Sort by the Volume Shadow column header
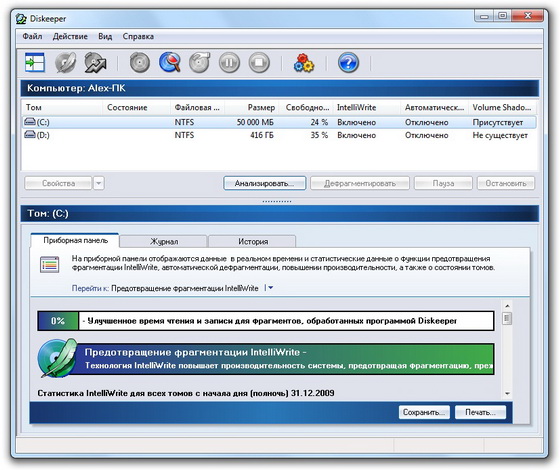Screen dimensions: 560x470 pyautogui.click(x=502, y=108)
